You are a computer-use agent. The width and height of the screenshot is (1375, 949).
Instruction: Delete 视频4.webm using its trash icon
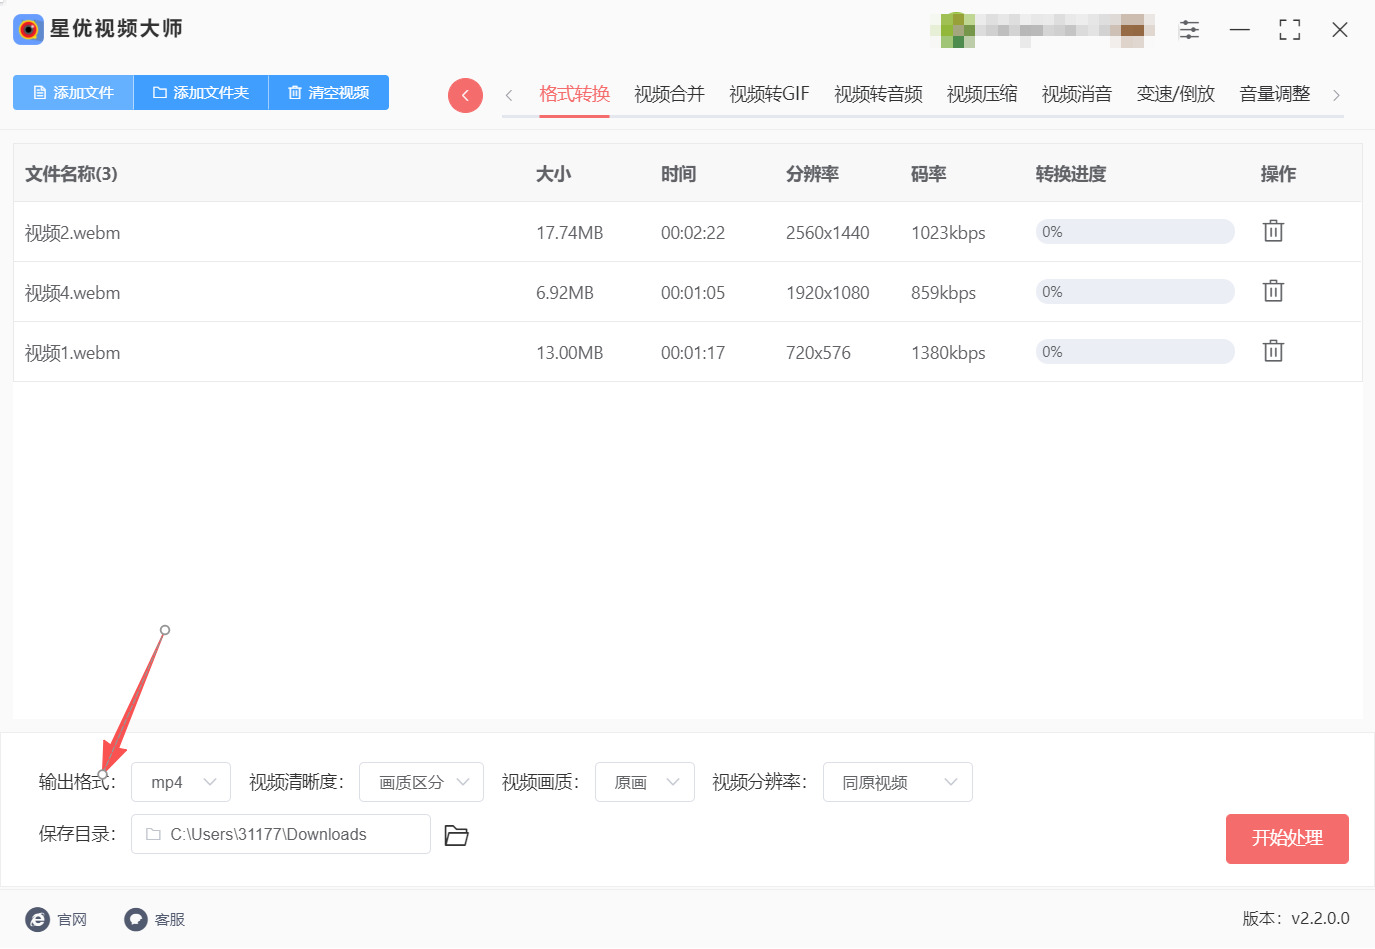[x=1273, y=291]
